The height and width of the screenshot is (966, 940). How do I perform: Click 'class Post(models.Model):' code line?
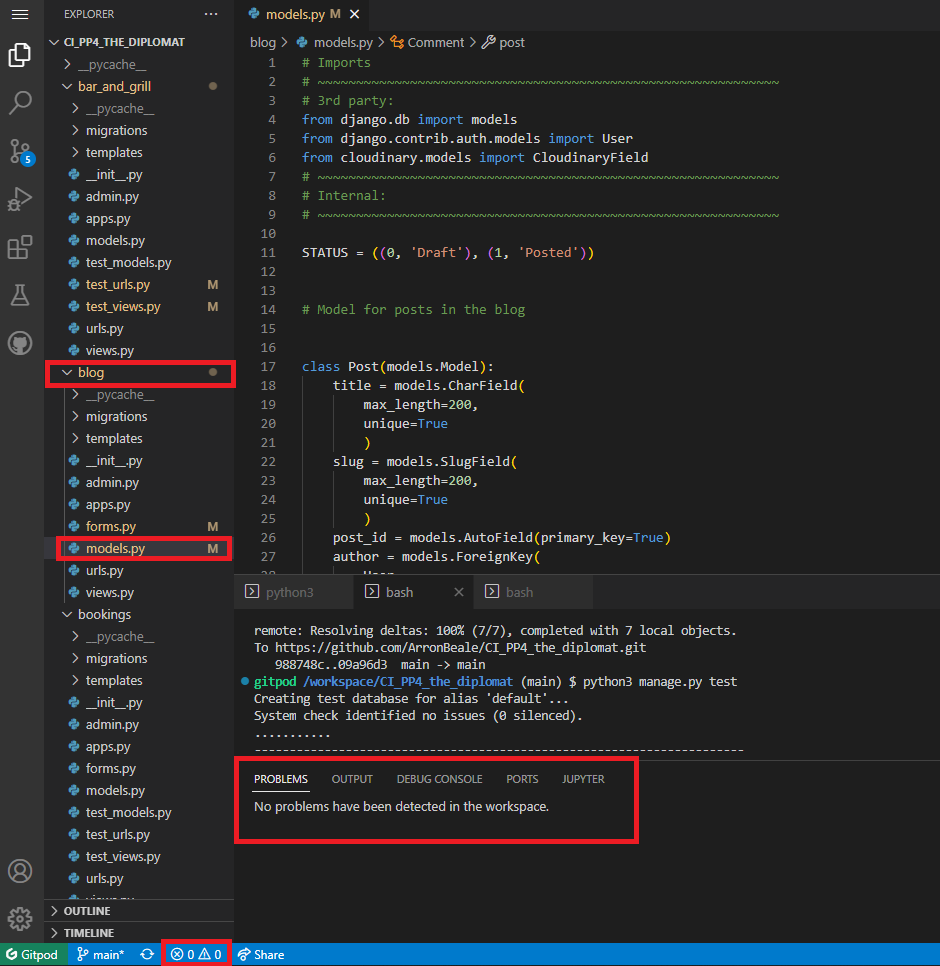click(397, 367)
